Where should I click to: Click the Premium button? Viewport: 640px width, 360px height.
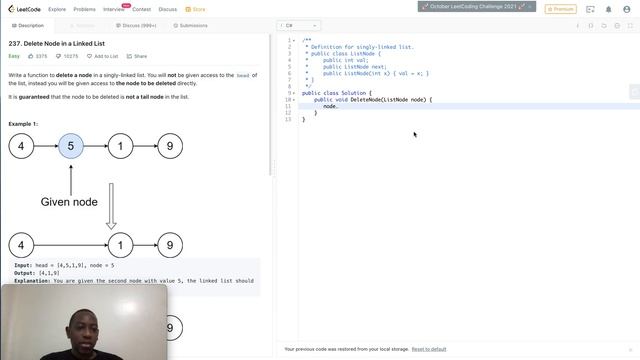(x=560, y=9)
